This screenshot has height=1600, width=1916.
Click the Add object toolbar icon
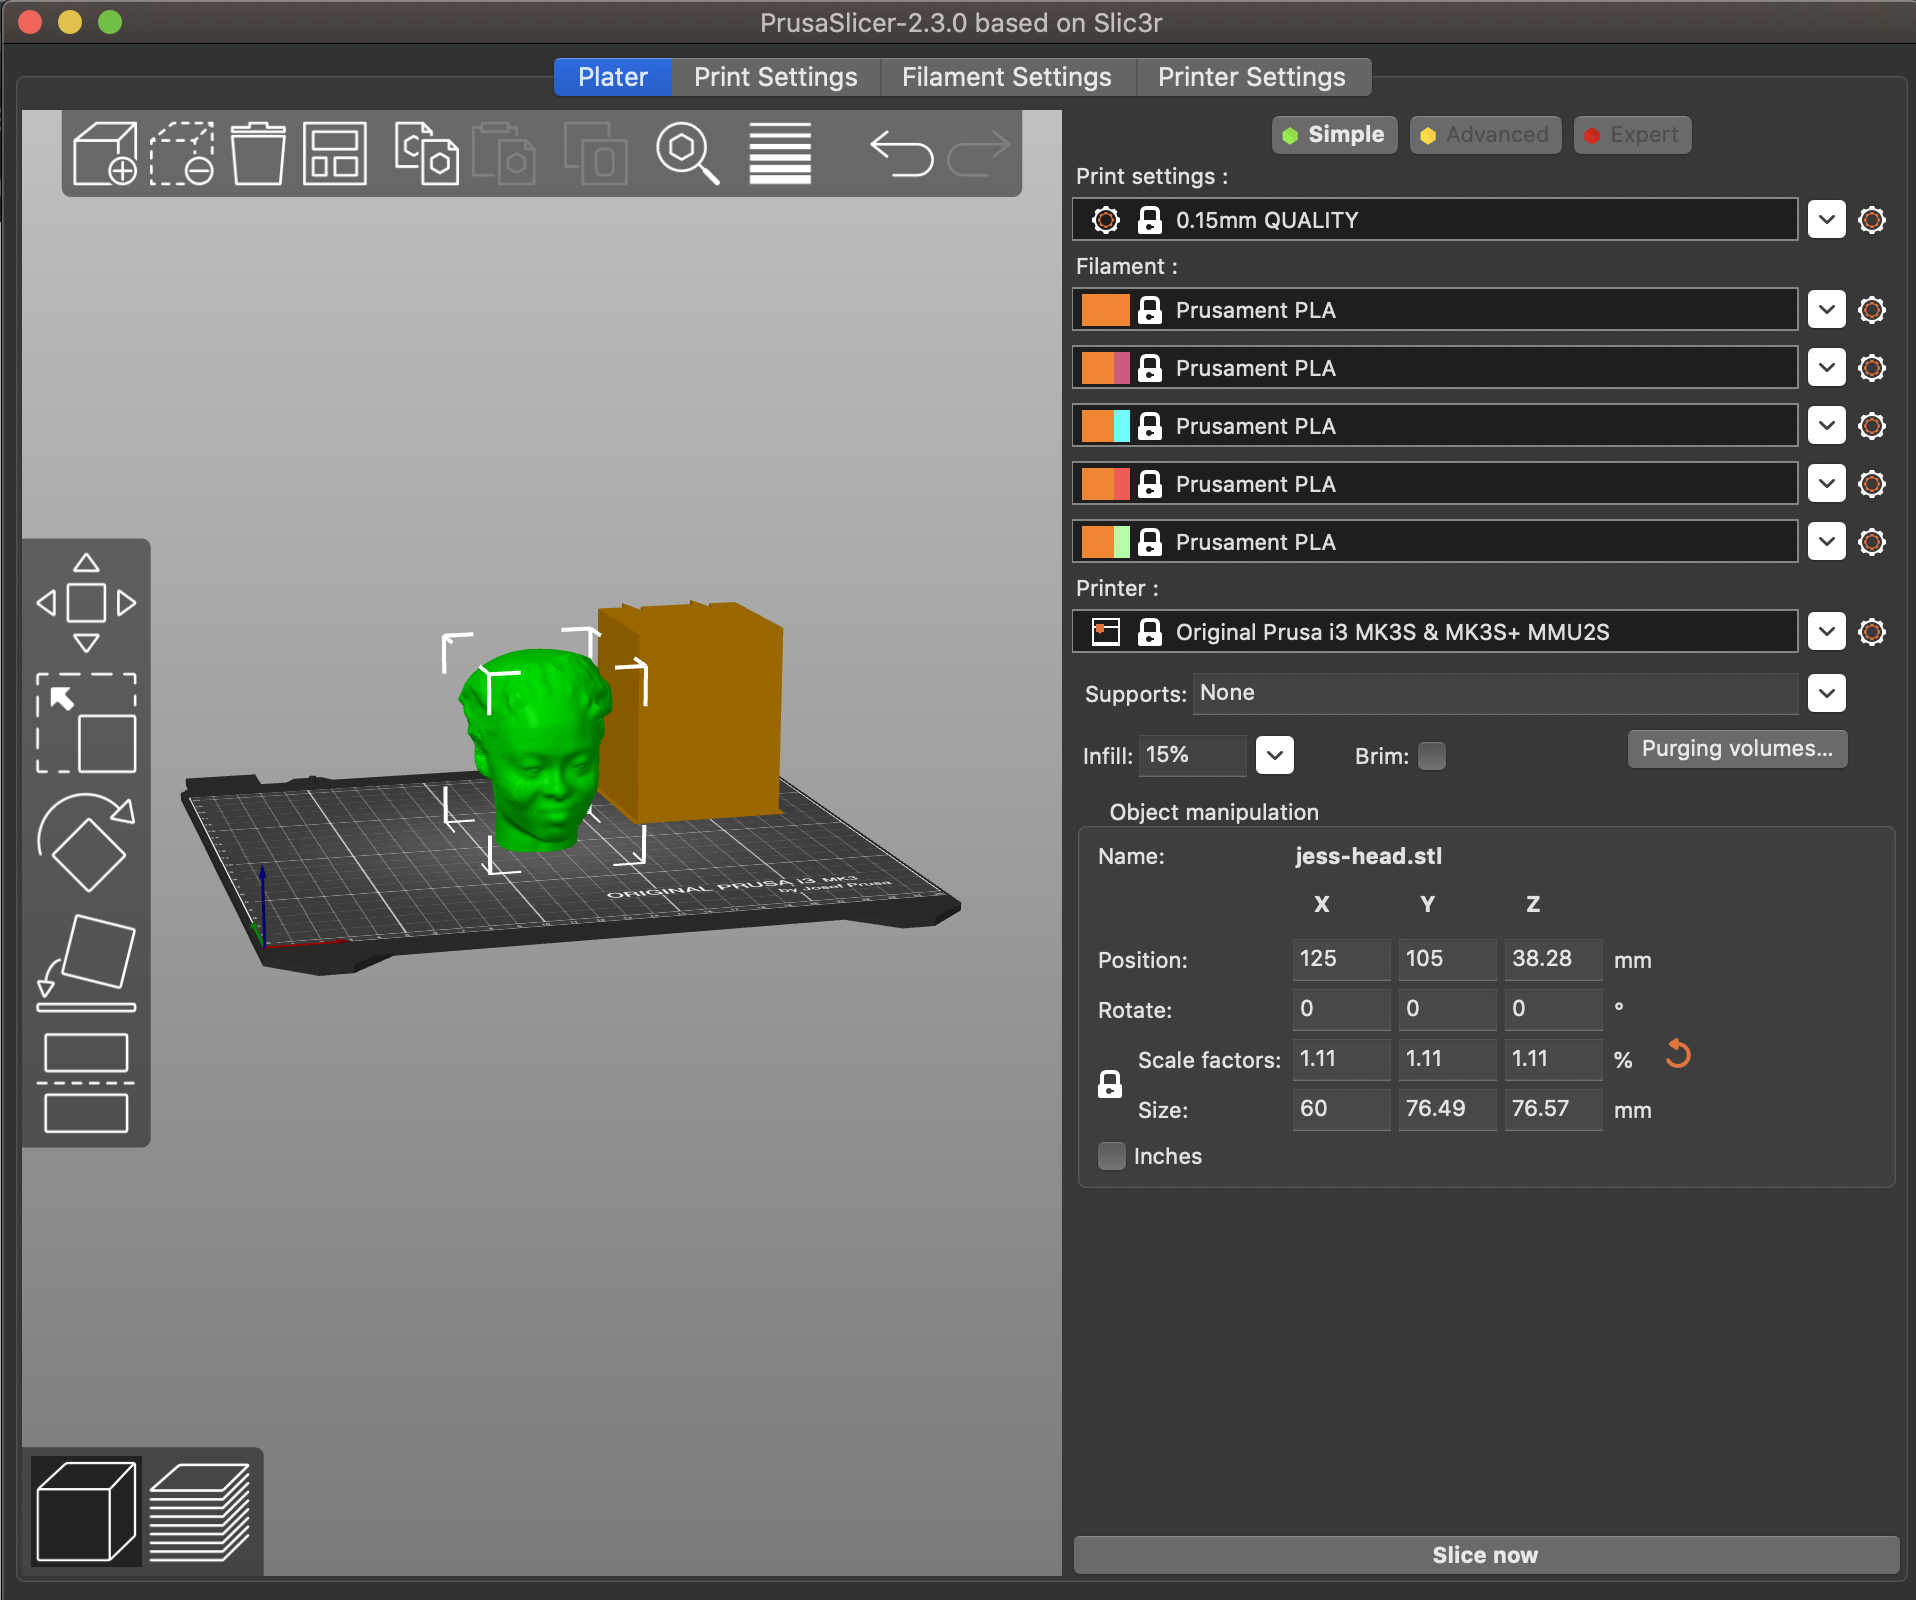105,153
